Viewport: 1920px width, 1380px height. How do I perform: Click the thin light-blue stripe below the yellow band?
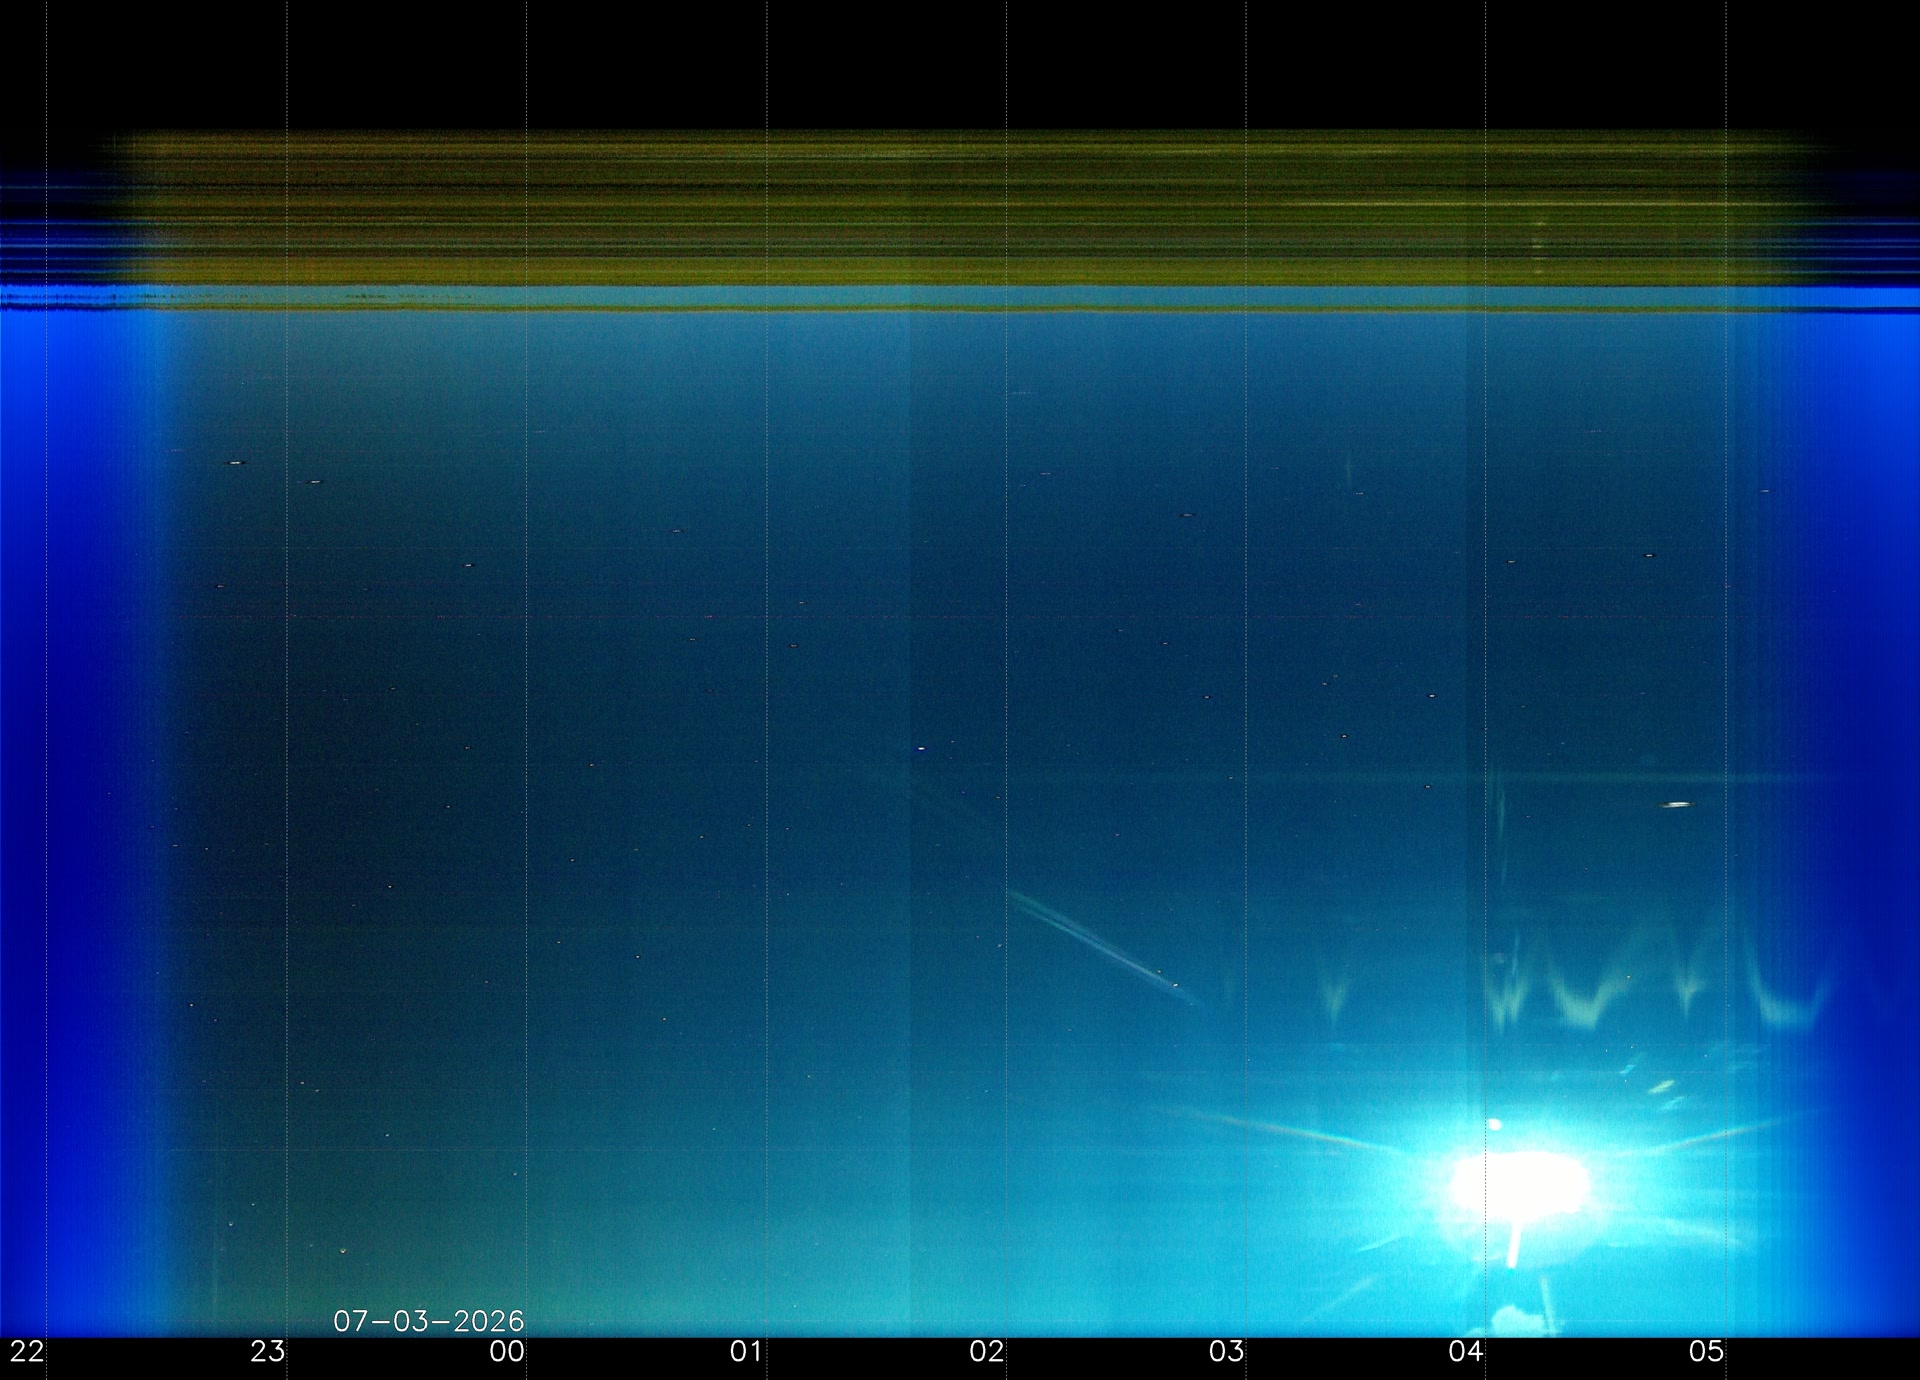pos(960,297)
